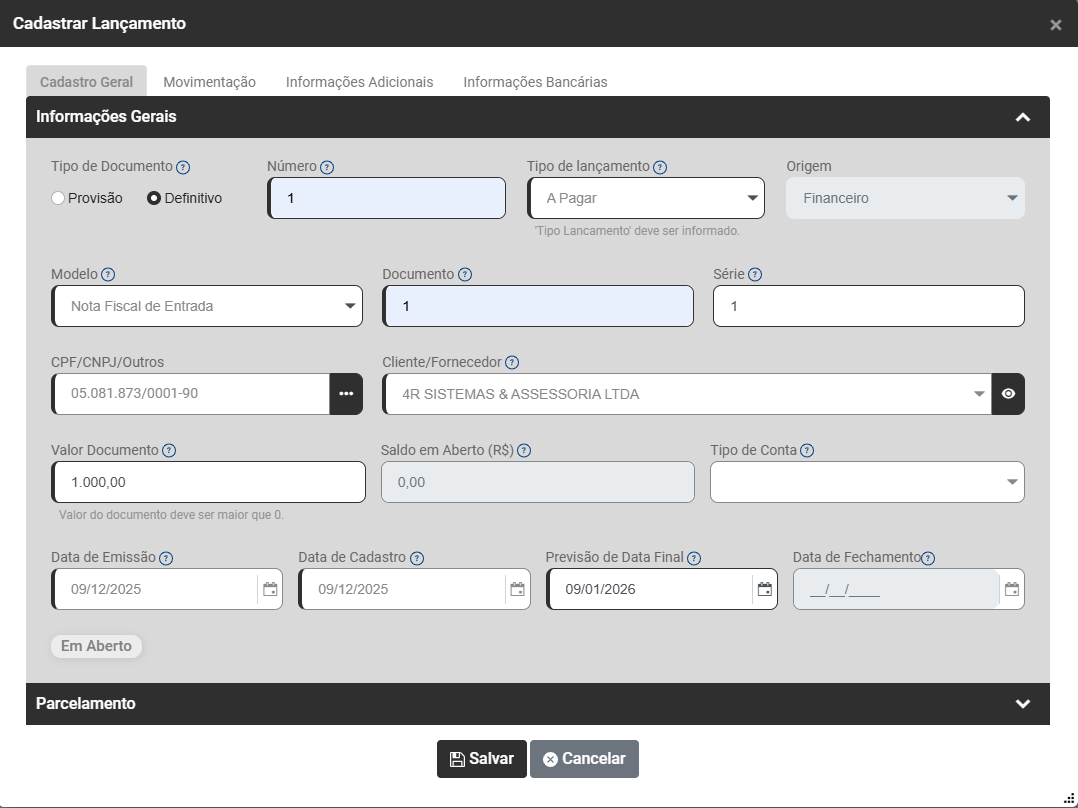Open calendar picker for Data de Cadastro
The width and height of the screenshot is (1078, 808).
pos(517,589)
